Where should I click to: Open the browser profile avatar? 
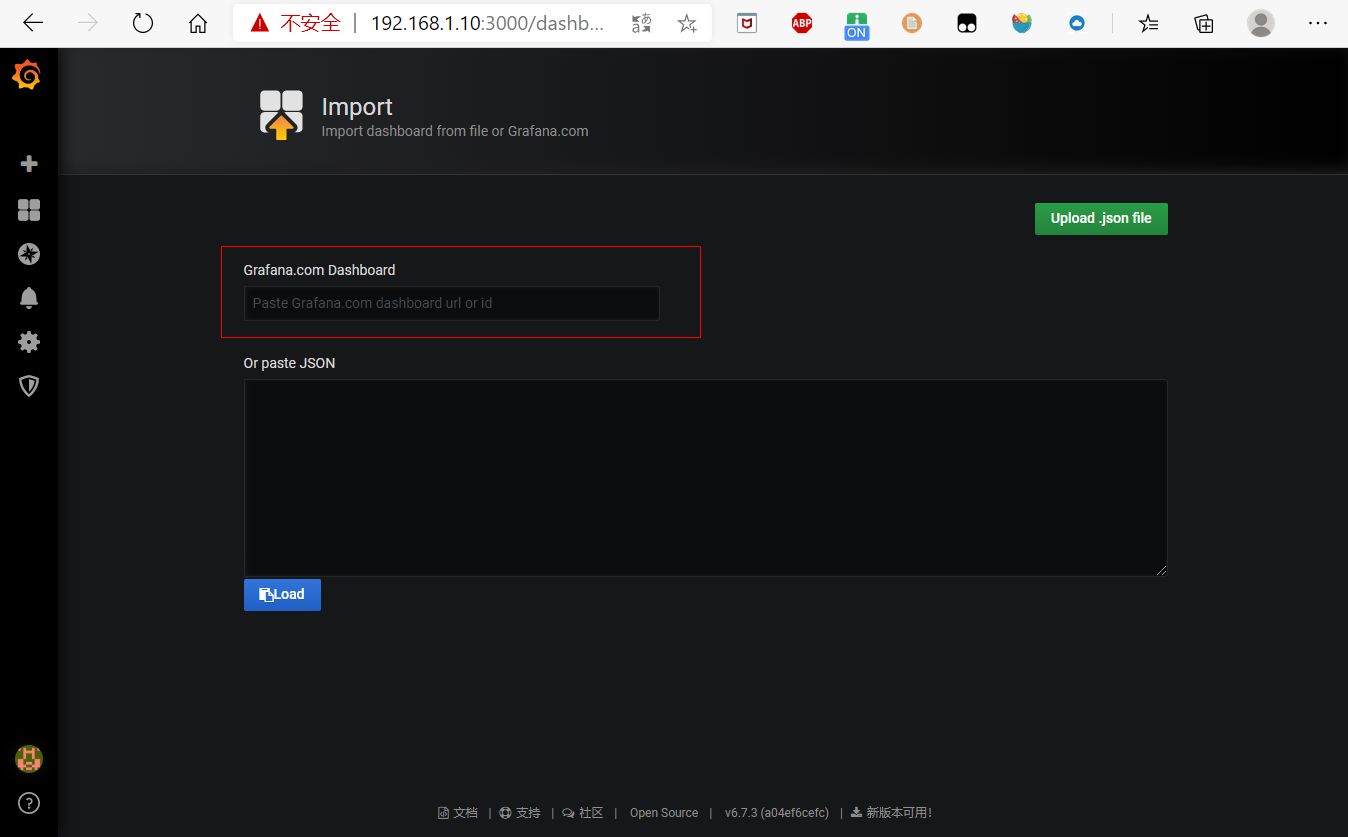pyautogui.click(x=1261, y=23)
